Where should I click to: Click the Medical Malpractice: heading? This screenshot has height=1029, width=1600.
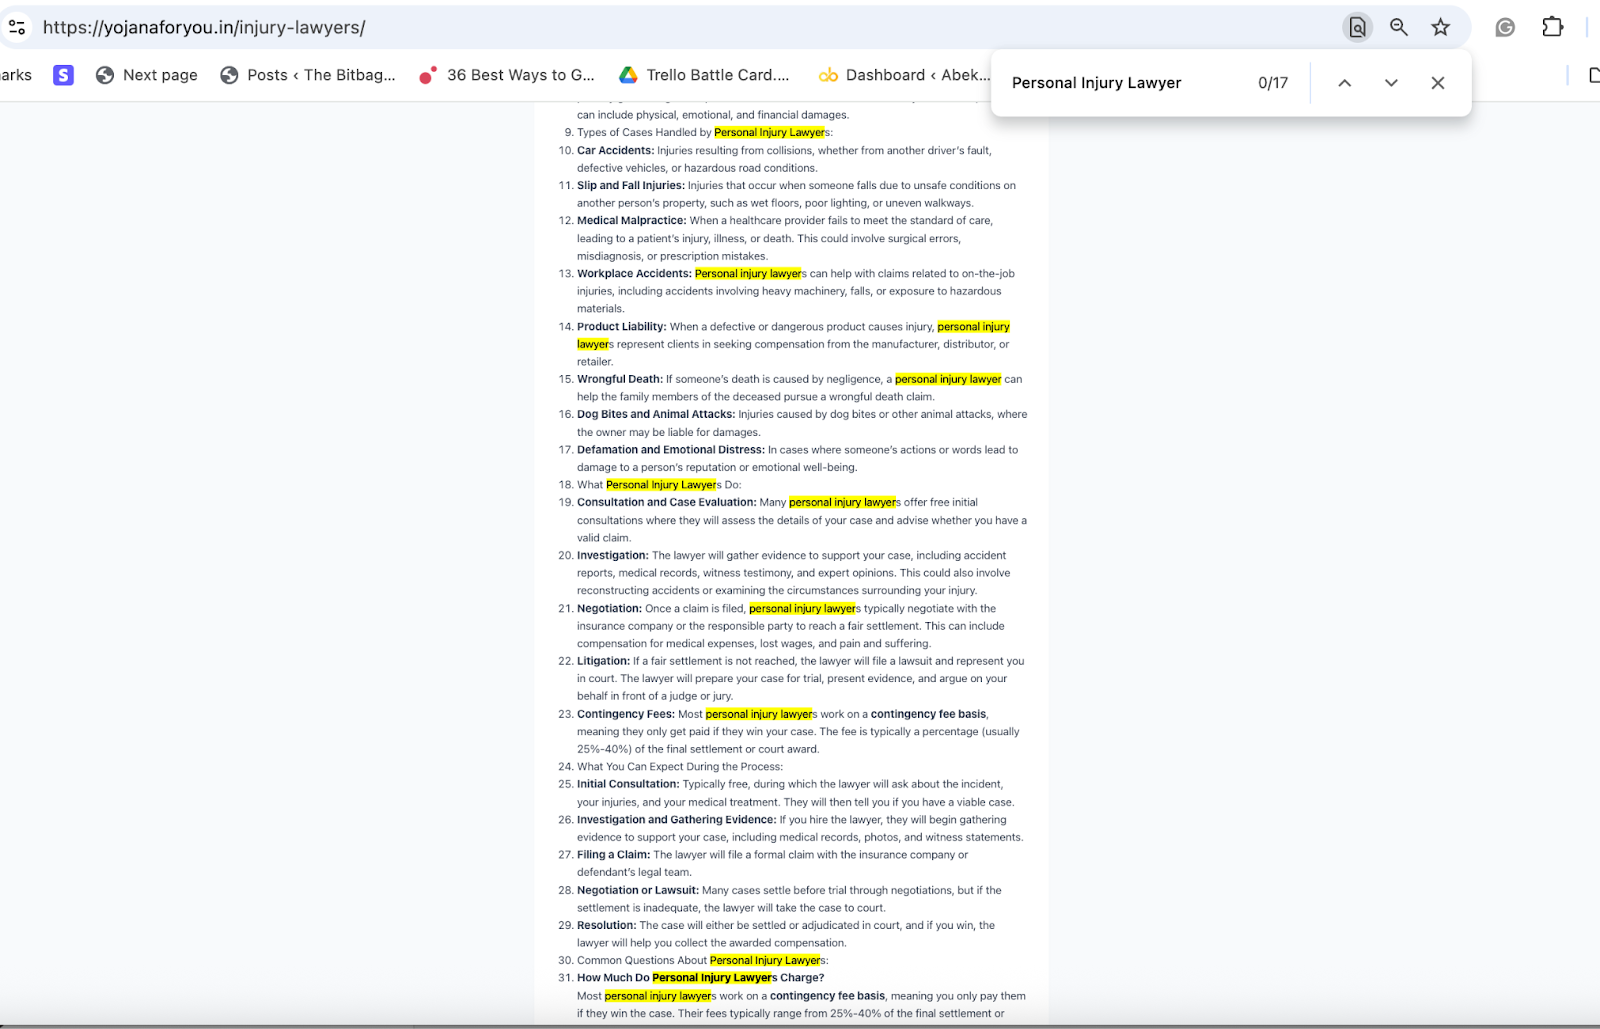tap(632, 220)
